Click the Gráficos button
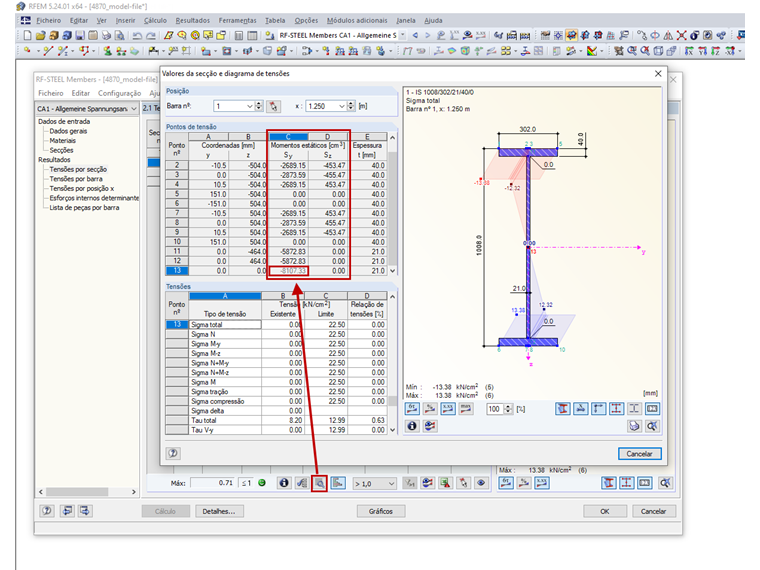 pos(380,511)
